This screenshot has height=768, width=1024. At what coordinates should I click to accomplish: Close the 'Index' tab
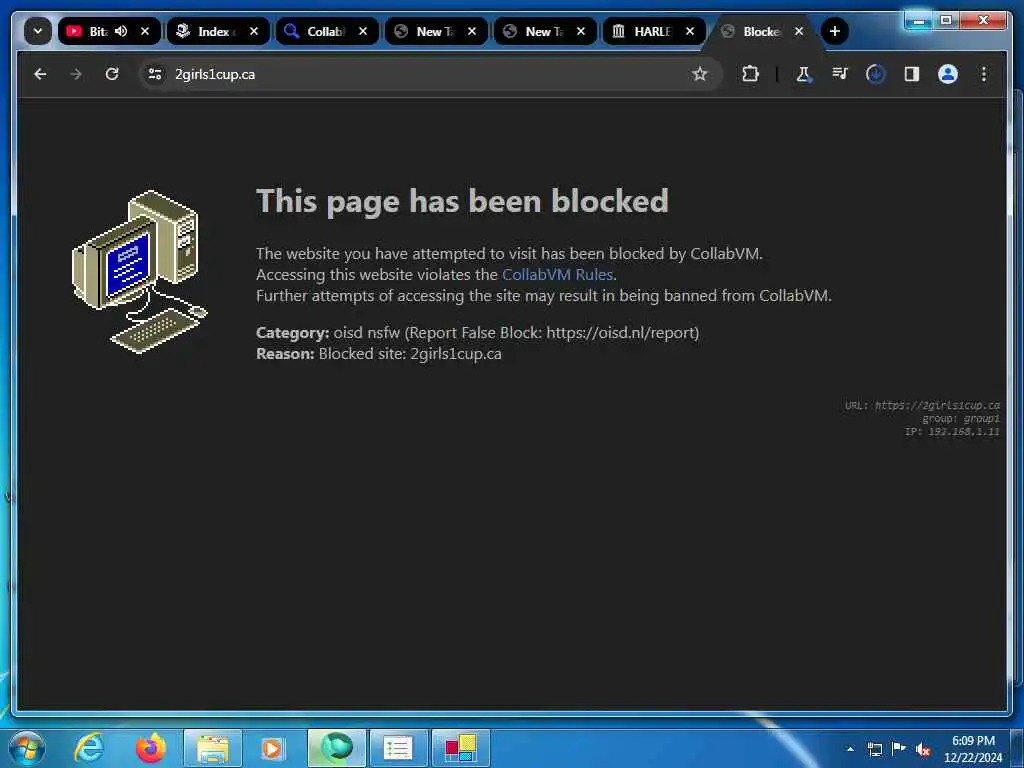click(x=254, y=31)
